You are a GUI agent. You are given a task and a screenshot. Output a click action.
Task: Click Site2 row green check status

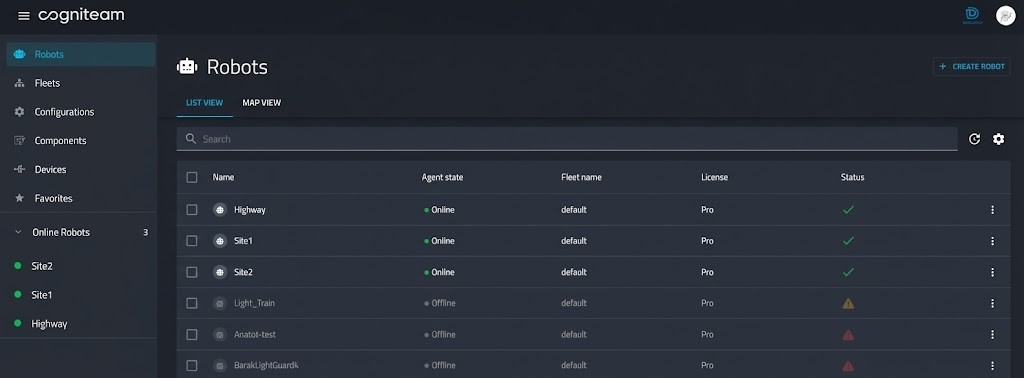848,272
